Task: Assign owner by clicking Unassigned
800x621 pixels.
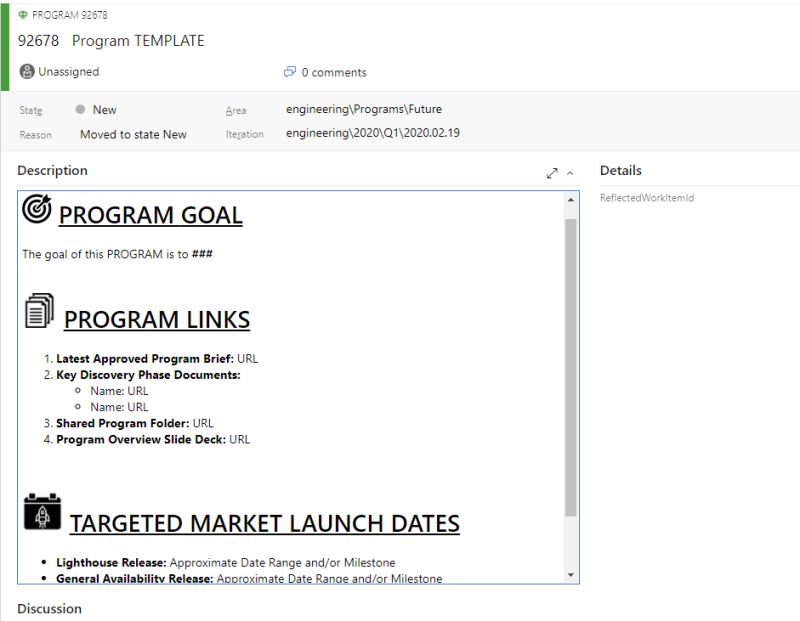Action: [x=68, y=71]
